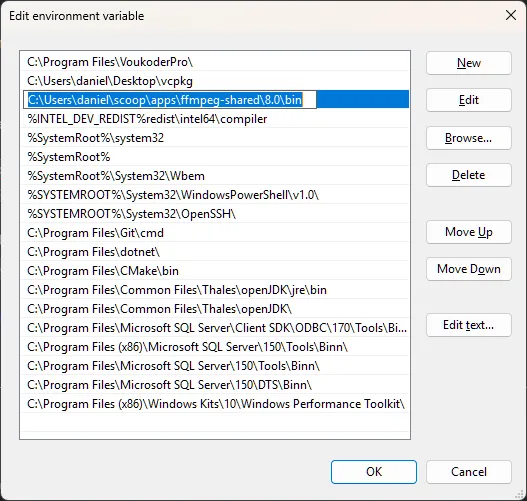
Task: Move the selected entry down
Action: [469, 269]
